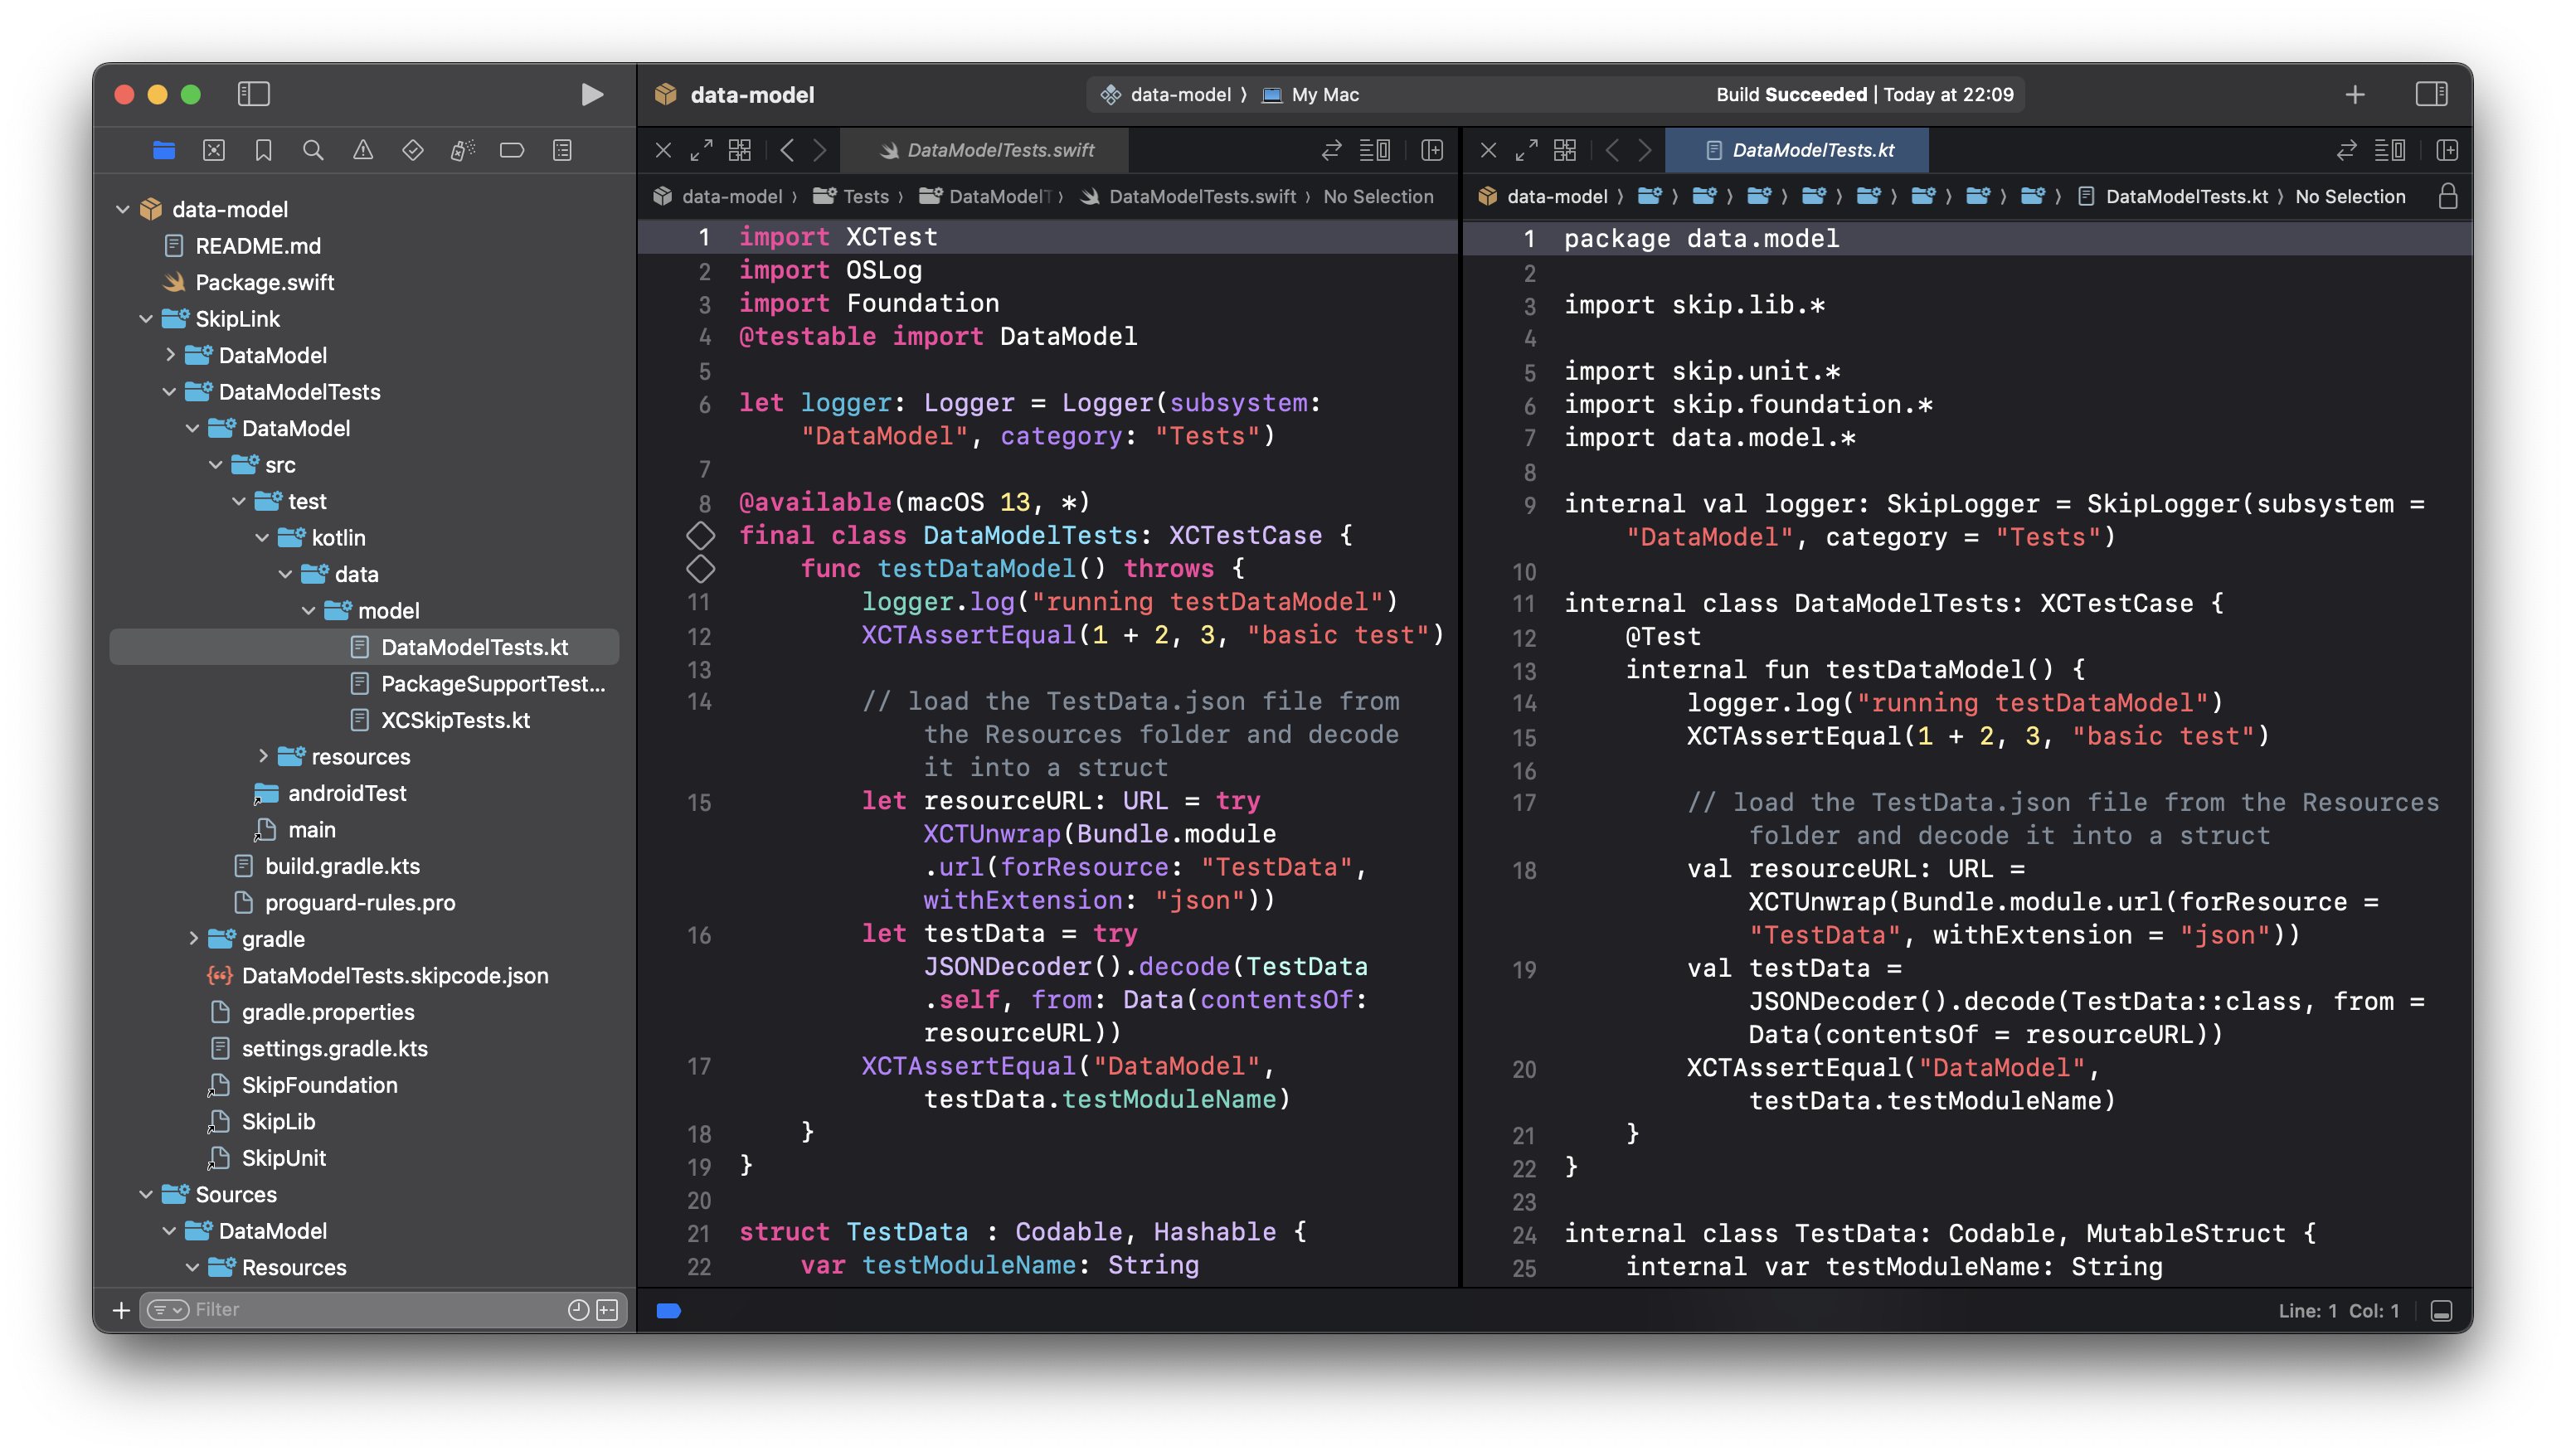Click the code review arrows in the Swift editor
Screen dimensions: 2566x1456
1331,150
